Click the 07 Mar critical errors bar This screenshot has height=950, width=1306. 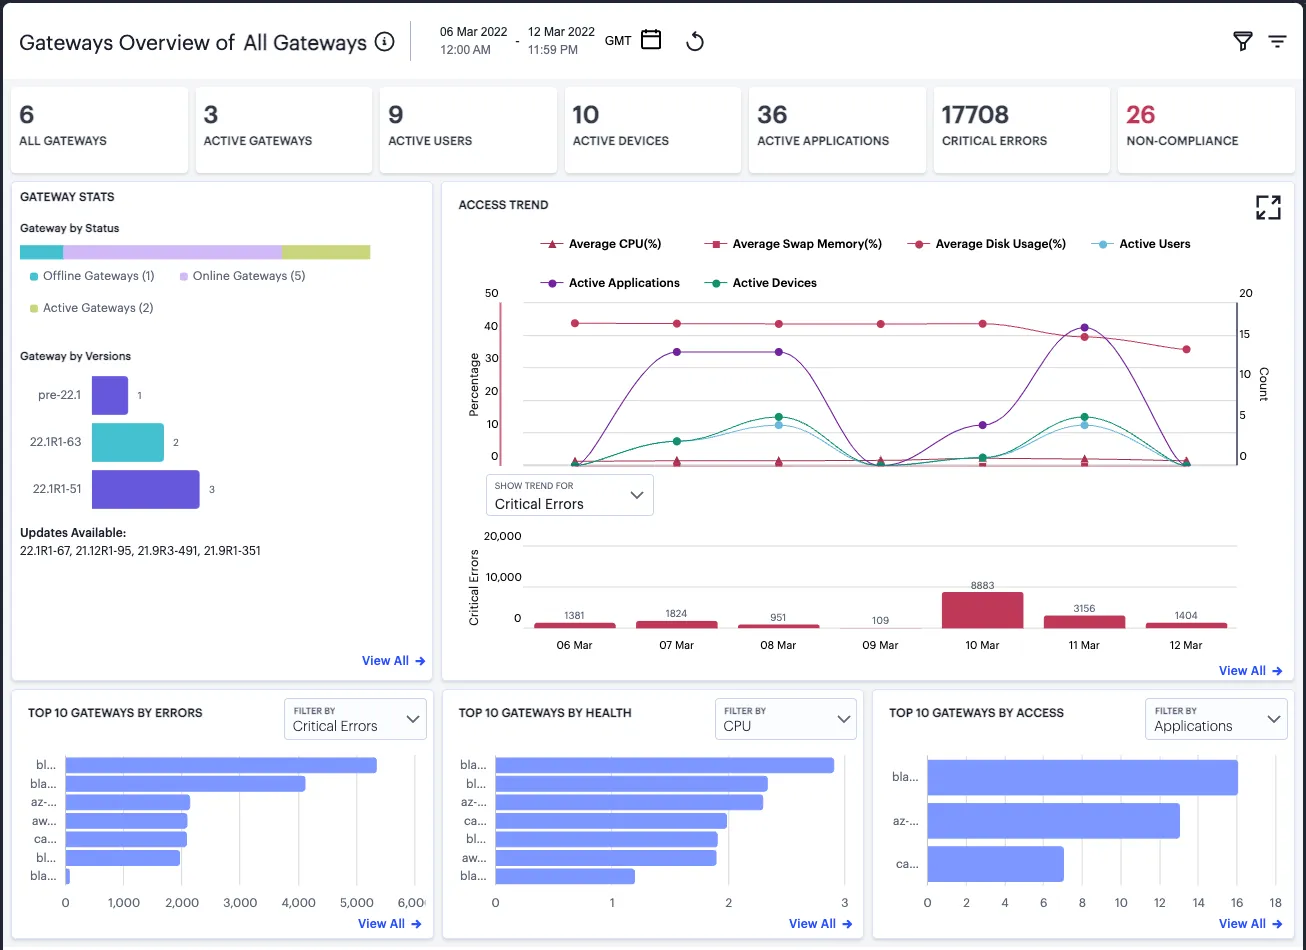coord(677,624)
